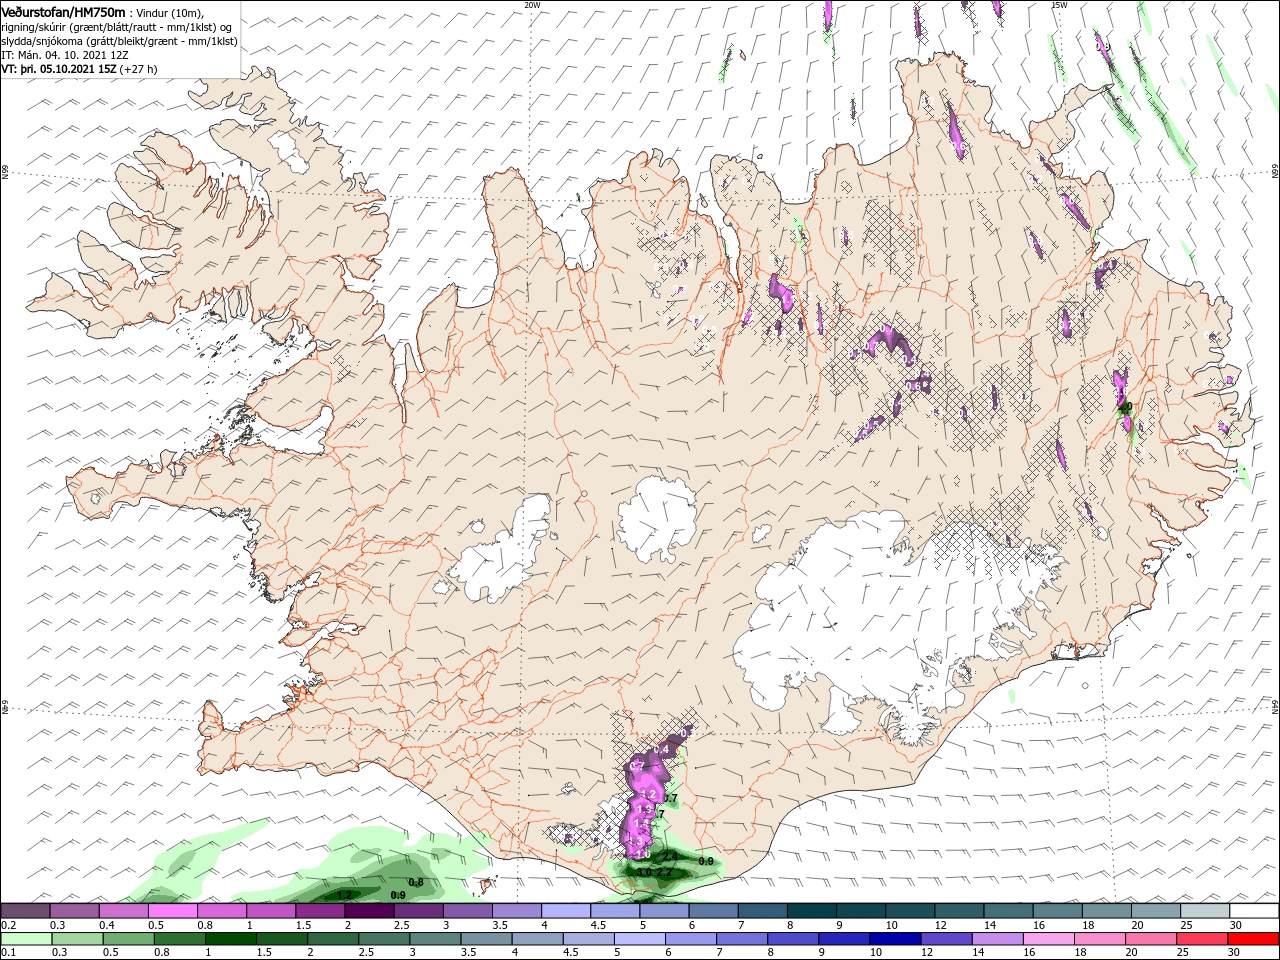Pick the bright red 30 swatch in rain scale
This screenshot has width=1280, height=960.
click(x=1254, y=939)
